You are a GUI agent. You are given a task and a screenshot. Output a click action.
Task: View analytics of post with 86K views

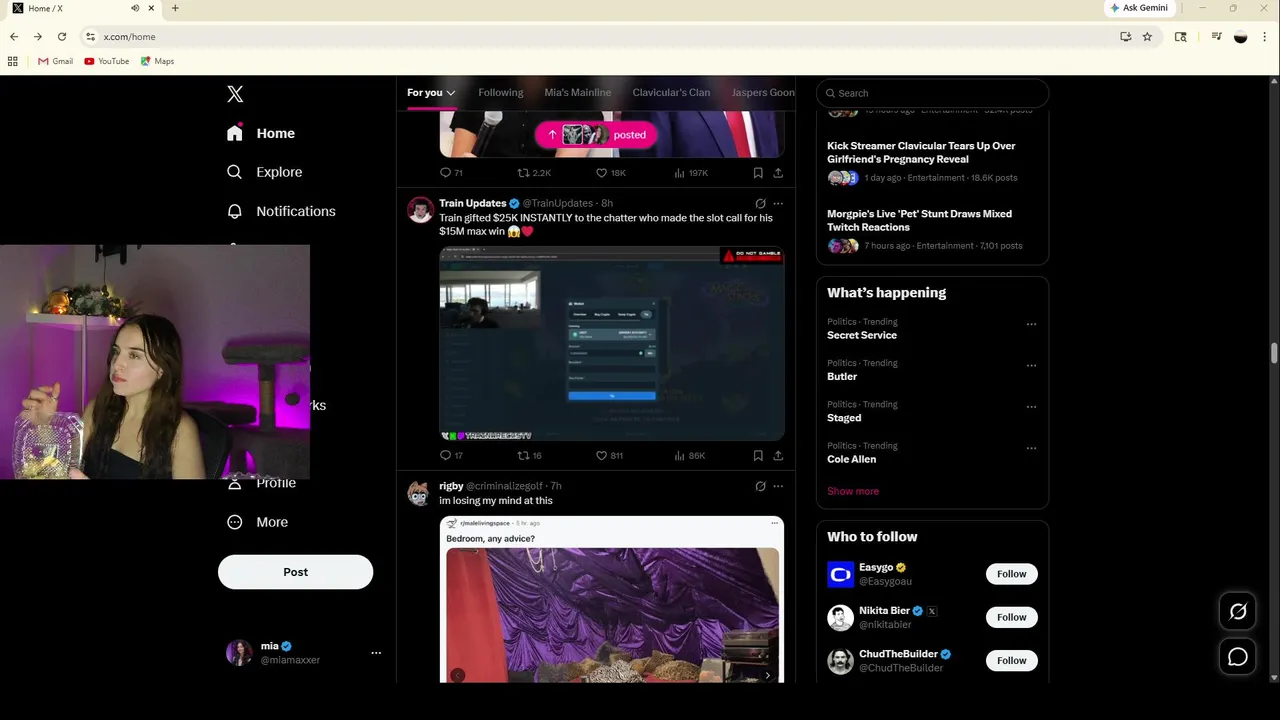click(689, 455)
